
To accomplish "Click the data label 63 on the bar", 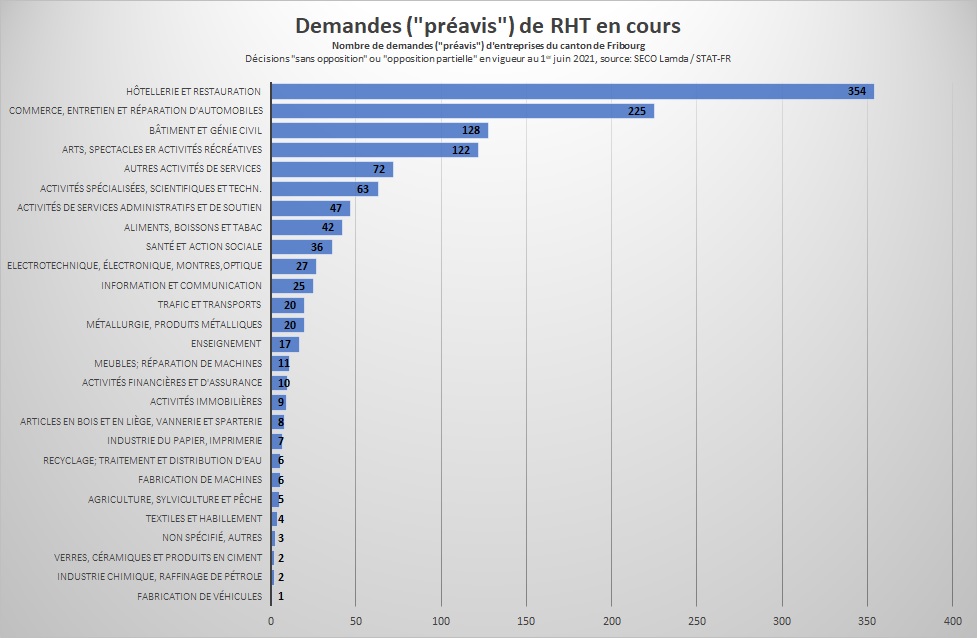I will pos(363,189).
